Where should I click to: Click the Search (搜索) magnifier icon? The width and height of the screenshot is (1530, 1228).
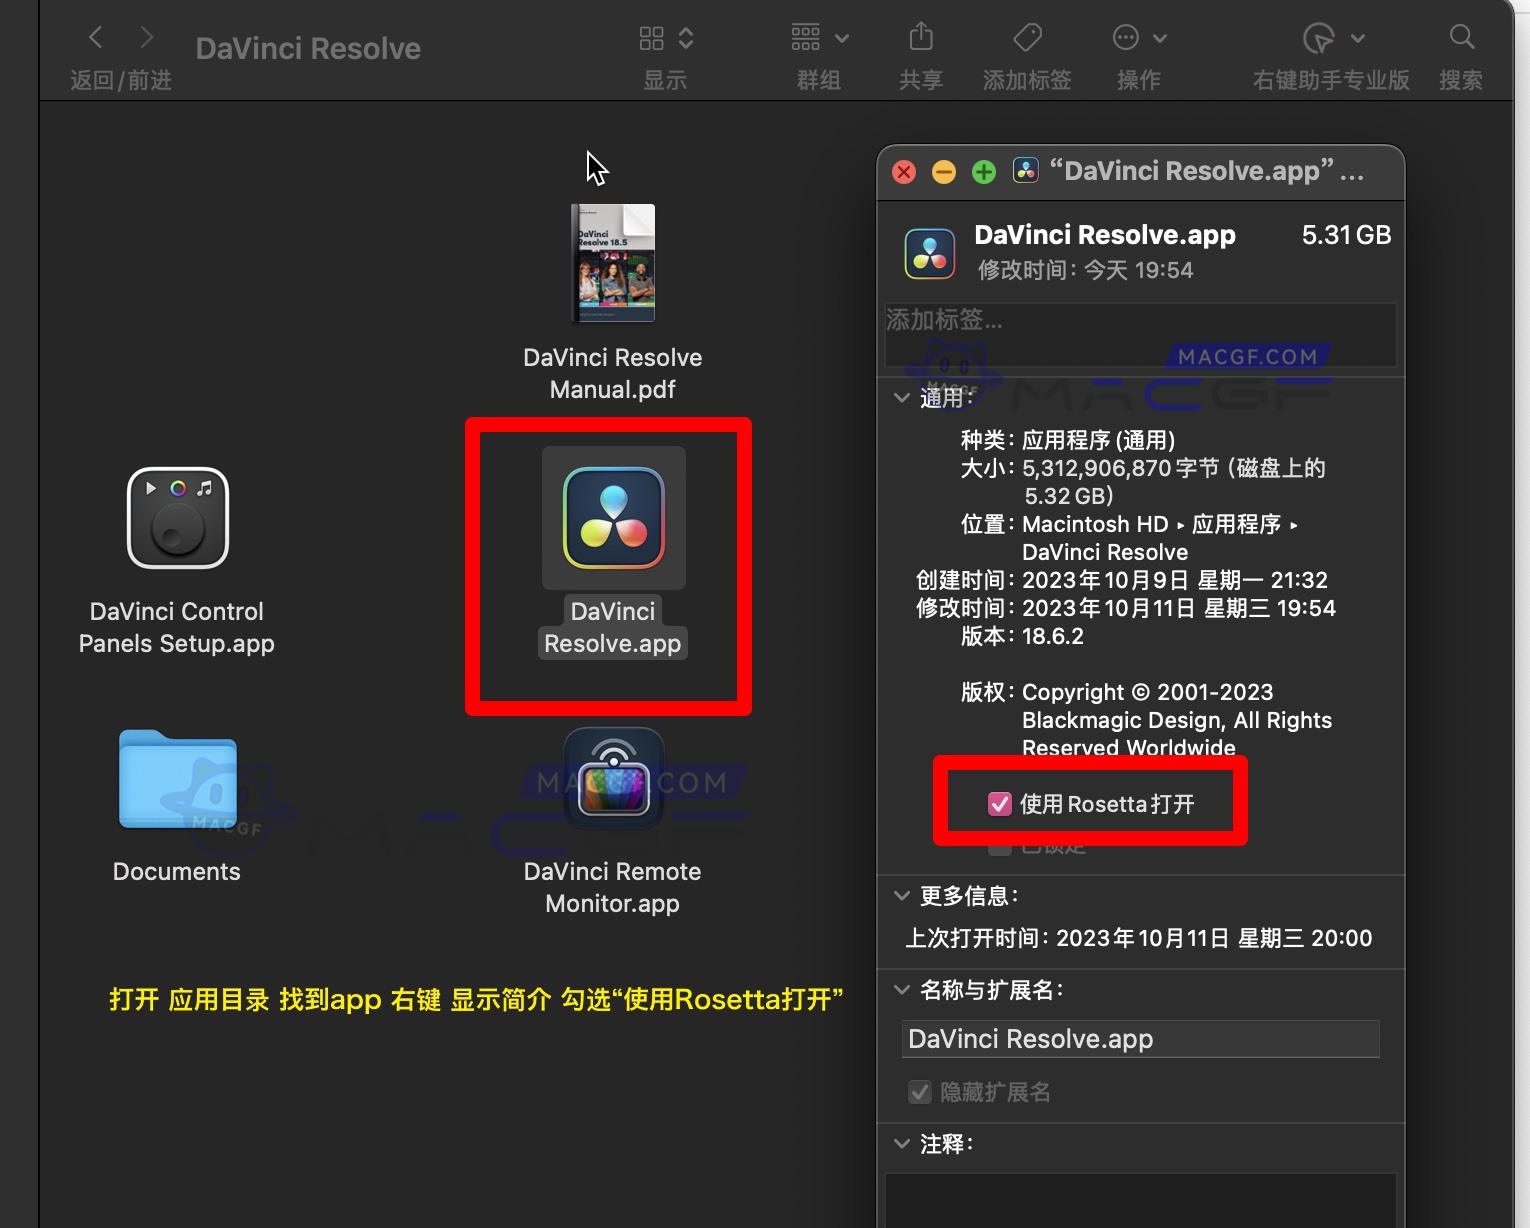pos(1460,37)
